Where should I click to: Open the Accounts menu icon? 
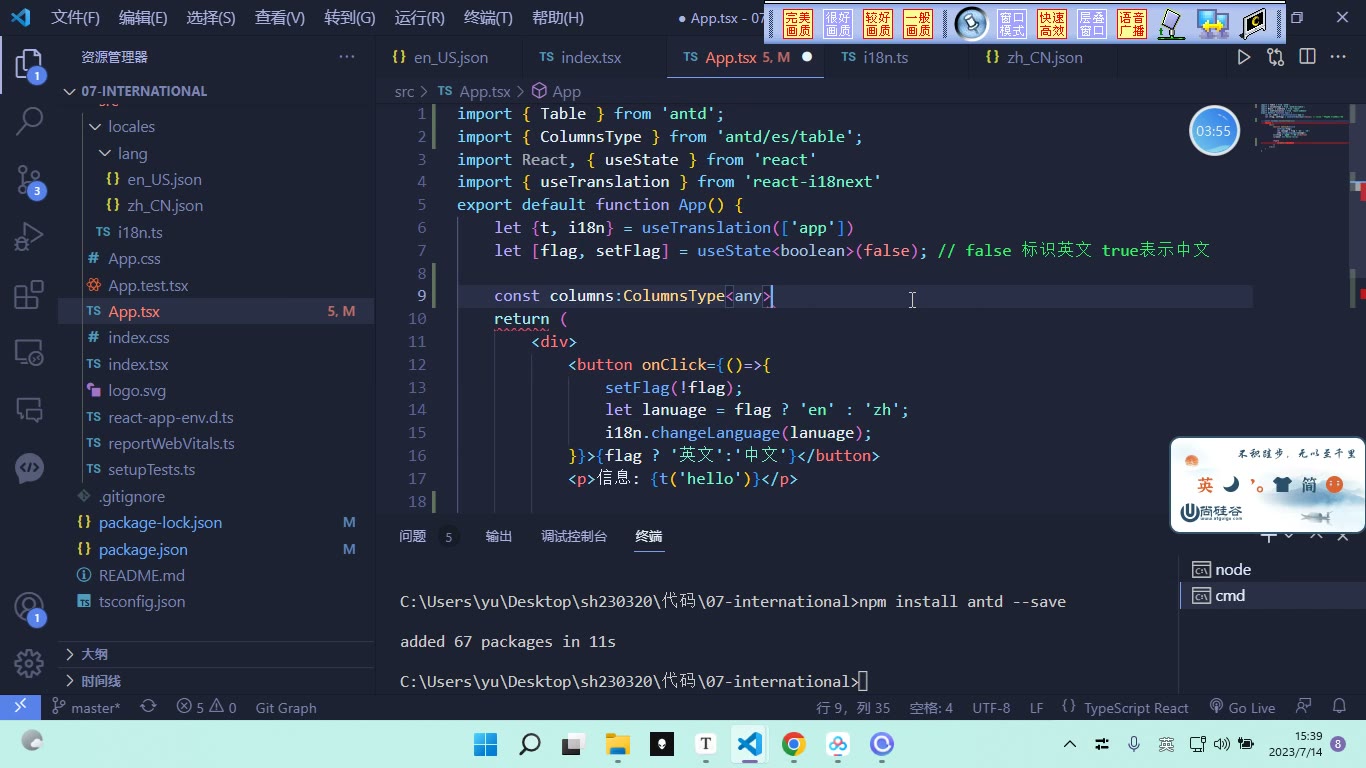[x=29, y=608]
